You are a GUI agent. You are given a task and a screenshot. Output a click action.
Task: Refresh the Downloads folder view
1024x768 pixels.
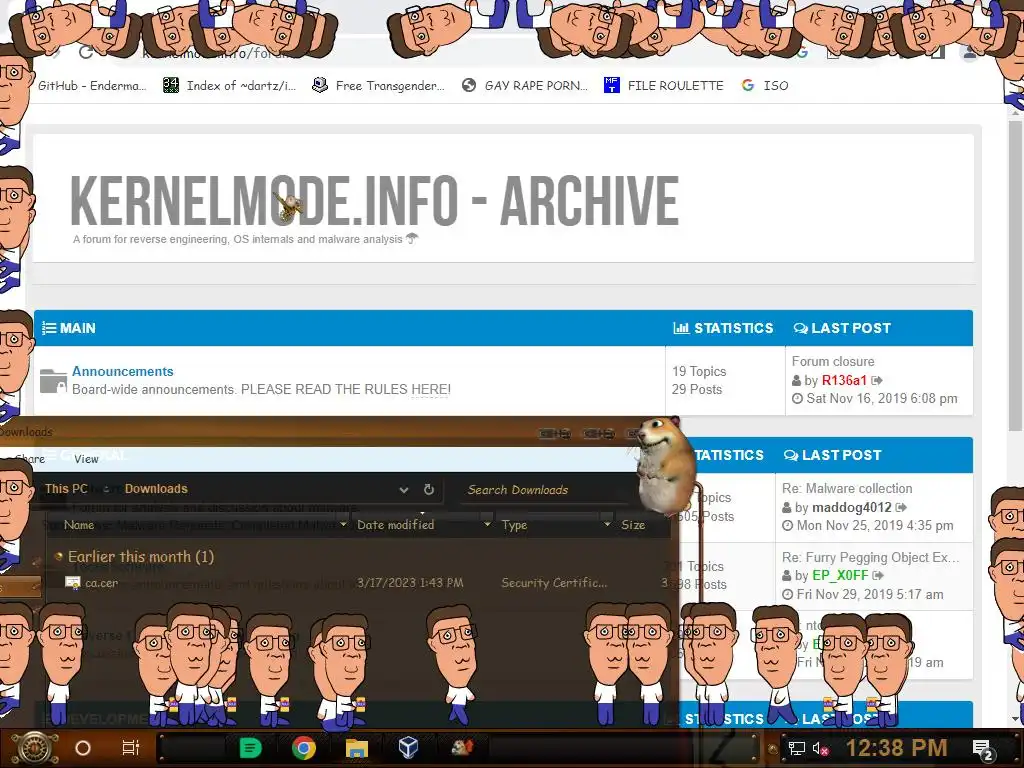click(x=429, y=489)
